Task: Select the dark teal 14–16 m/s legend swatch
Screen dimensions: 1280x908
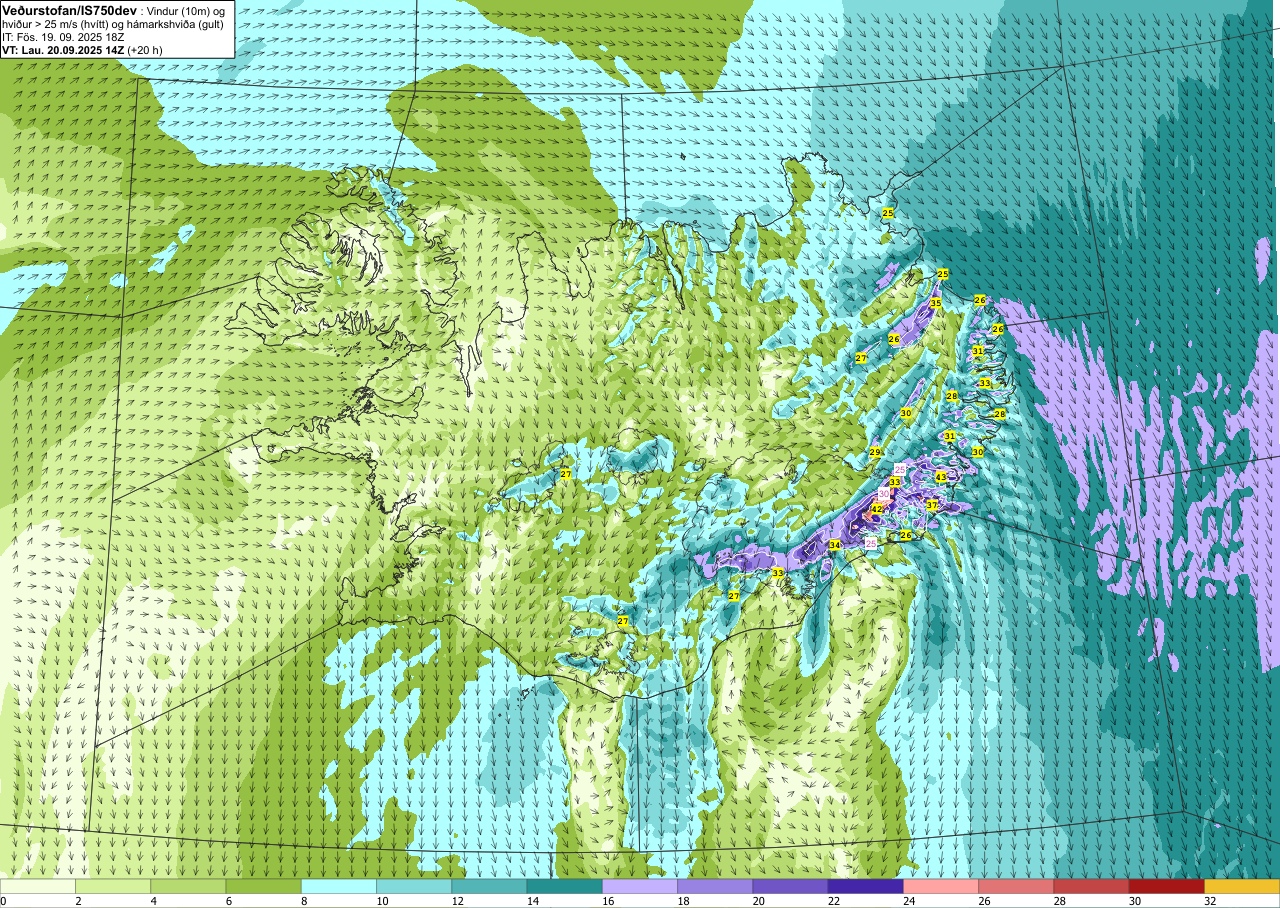Action: tap(564, 886)
